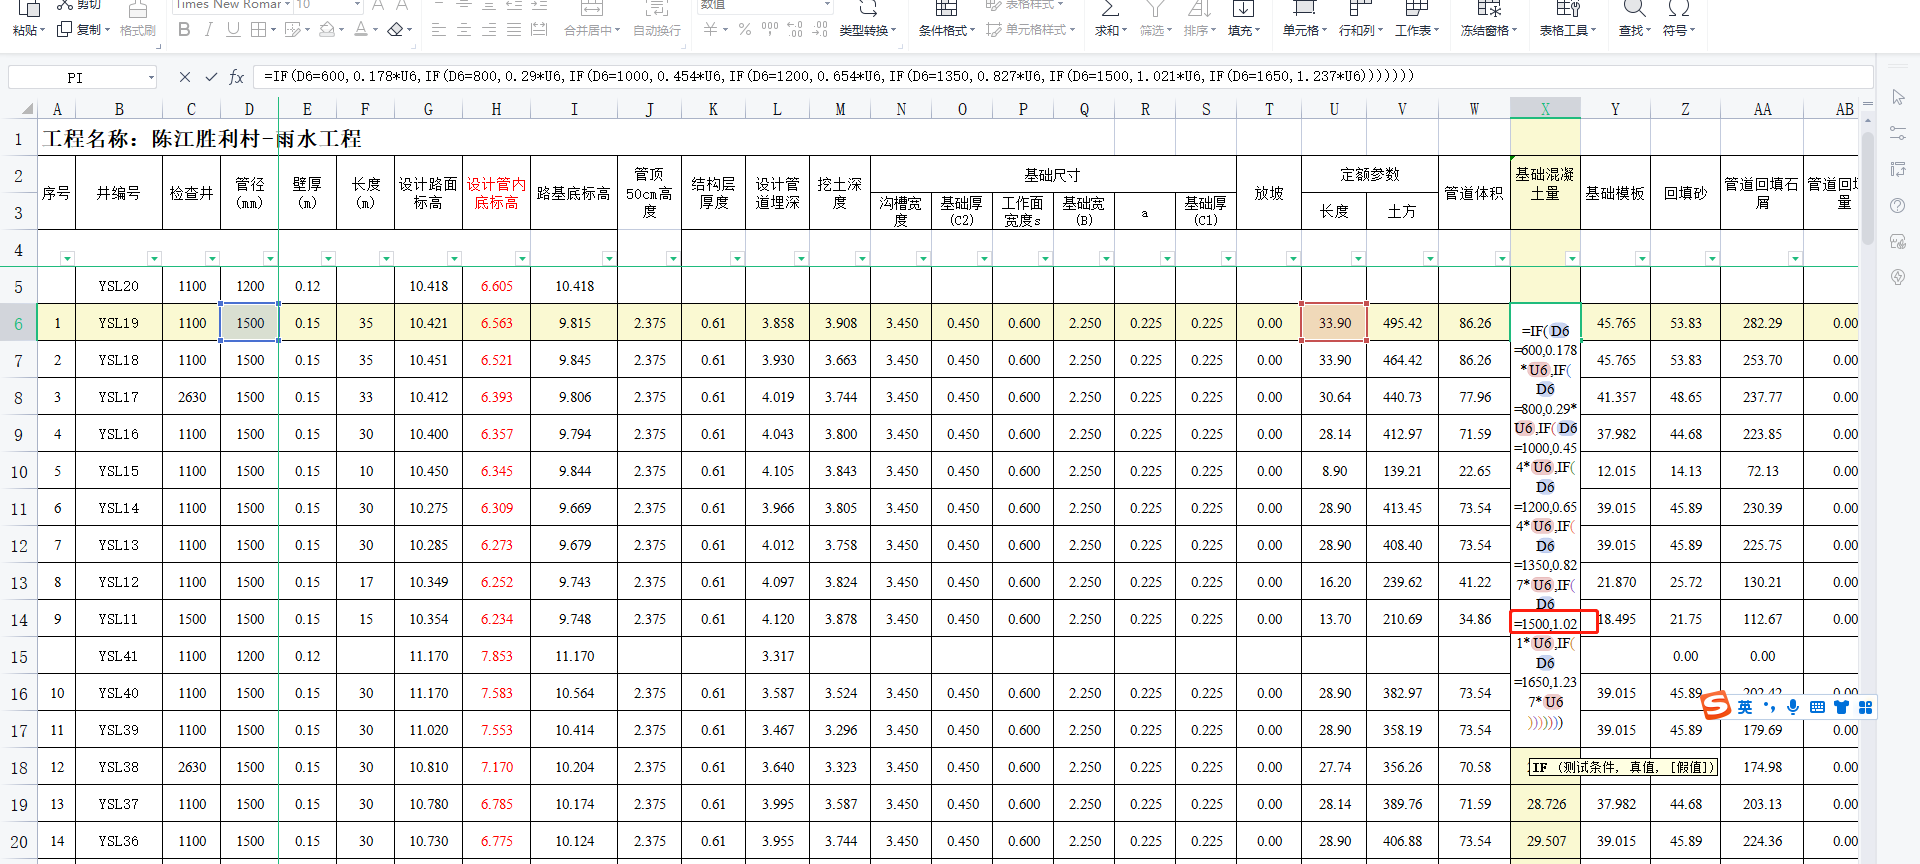Image resolution: width=1920 pixels, height=864 pixels.
Task: Cancel formula entry with the X icon
Action: [x=185, y=77]
